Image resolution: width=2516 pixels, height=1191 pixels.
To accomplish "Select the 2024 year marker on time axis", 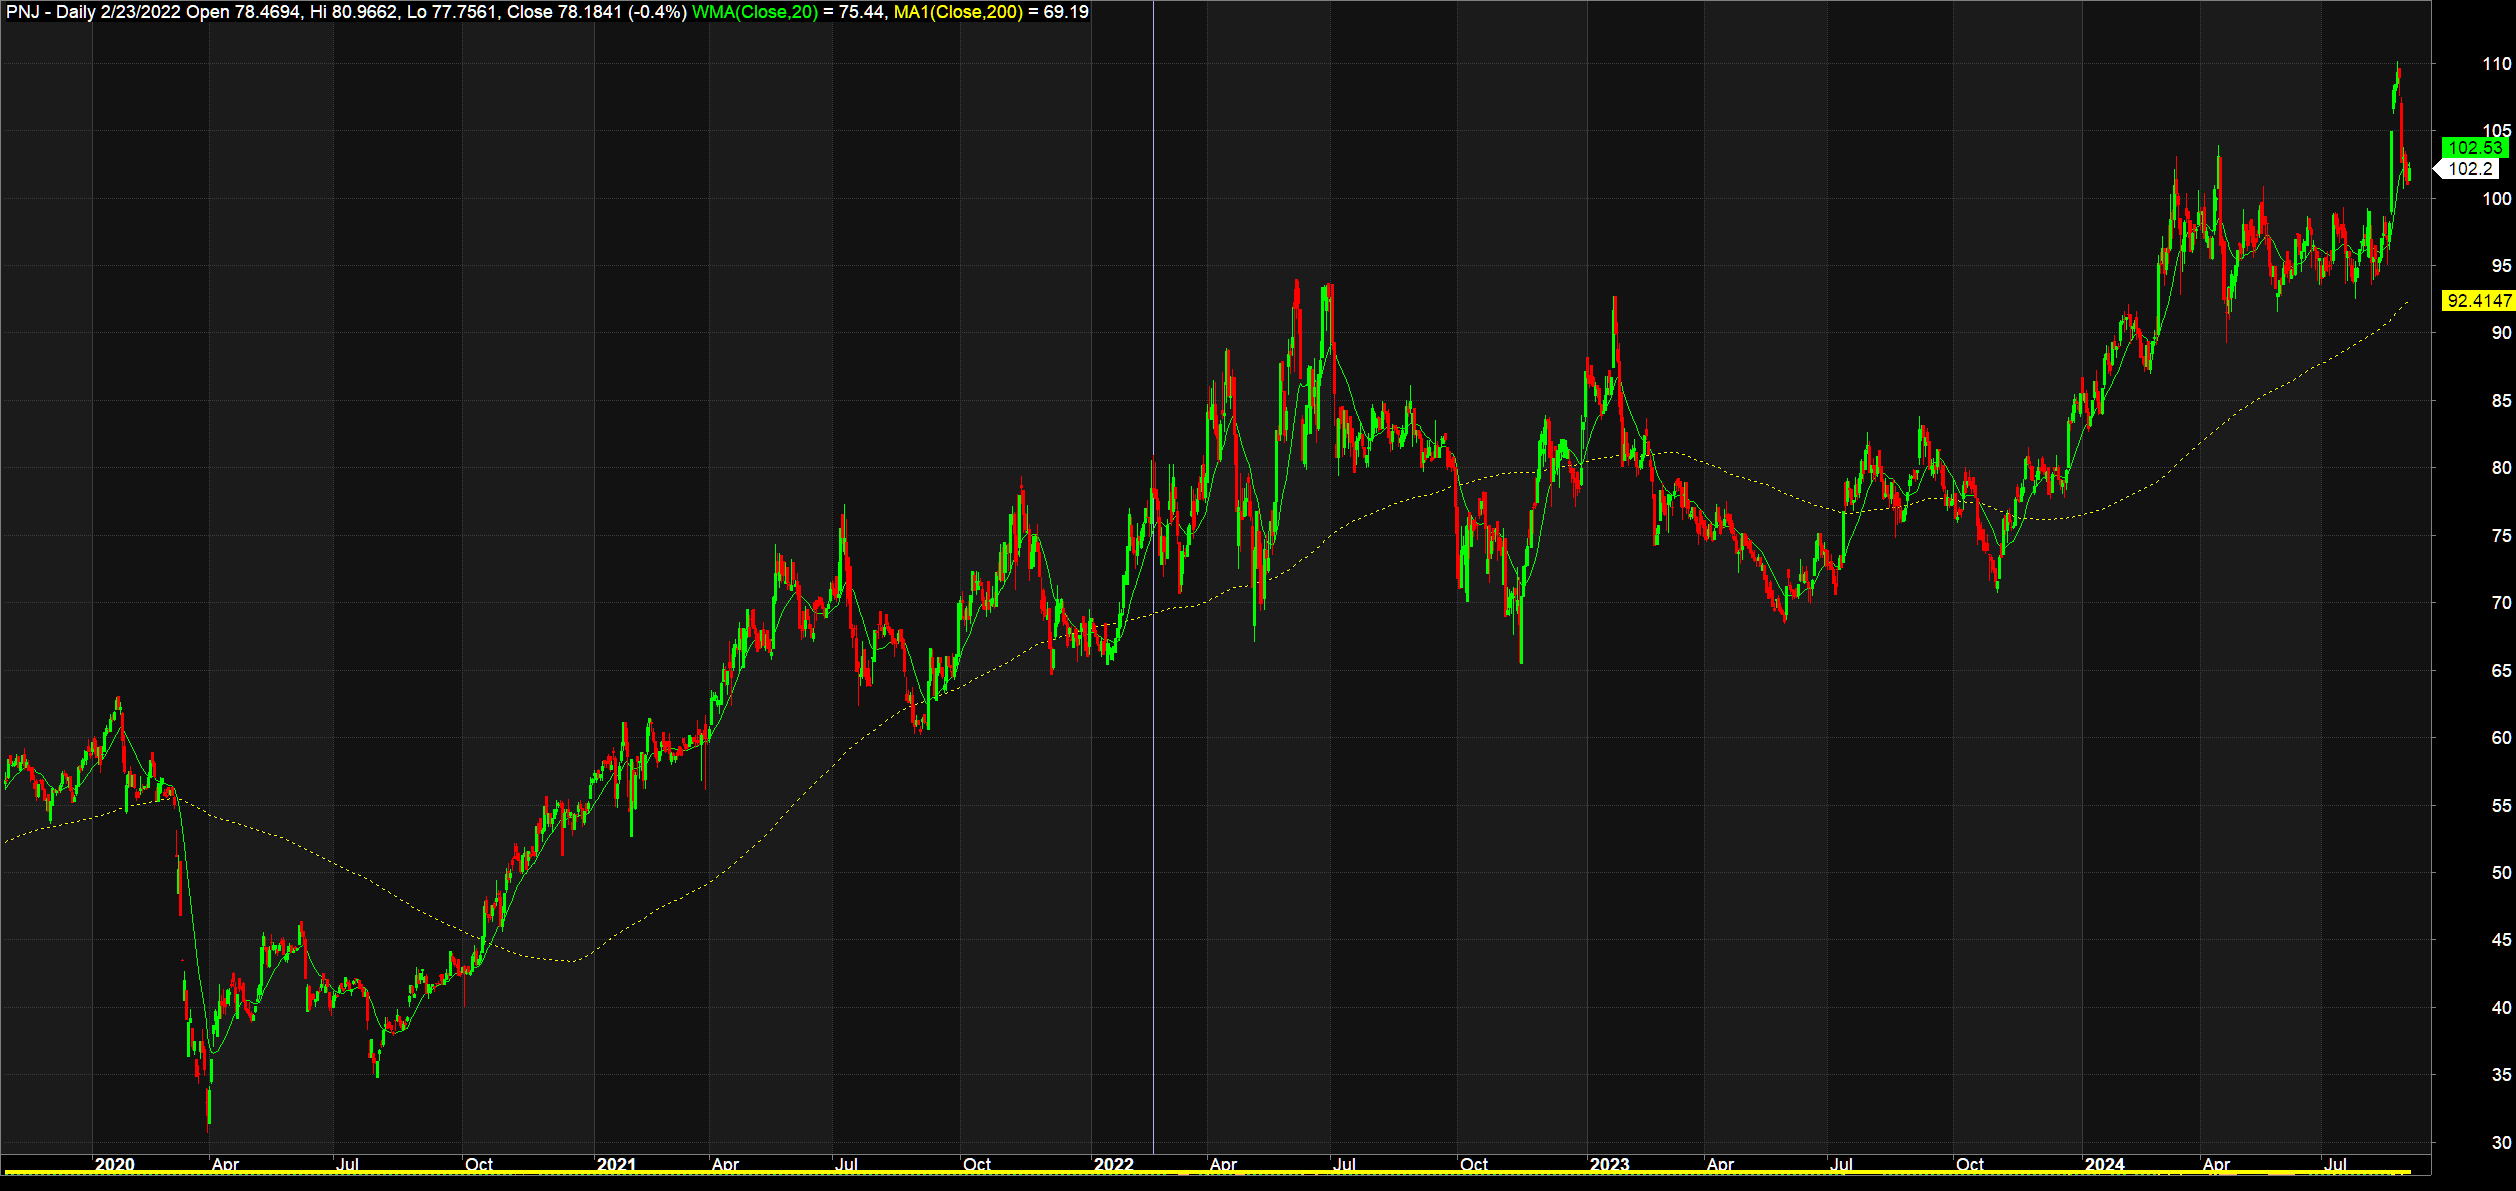I will (2104, 1164).
